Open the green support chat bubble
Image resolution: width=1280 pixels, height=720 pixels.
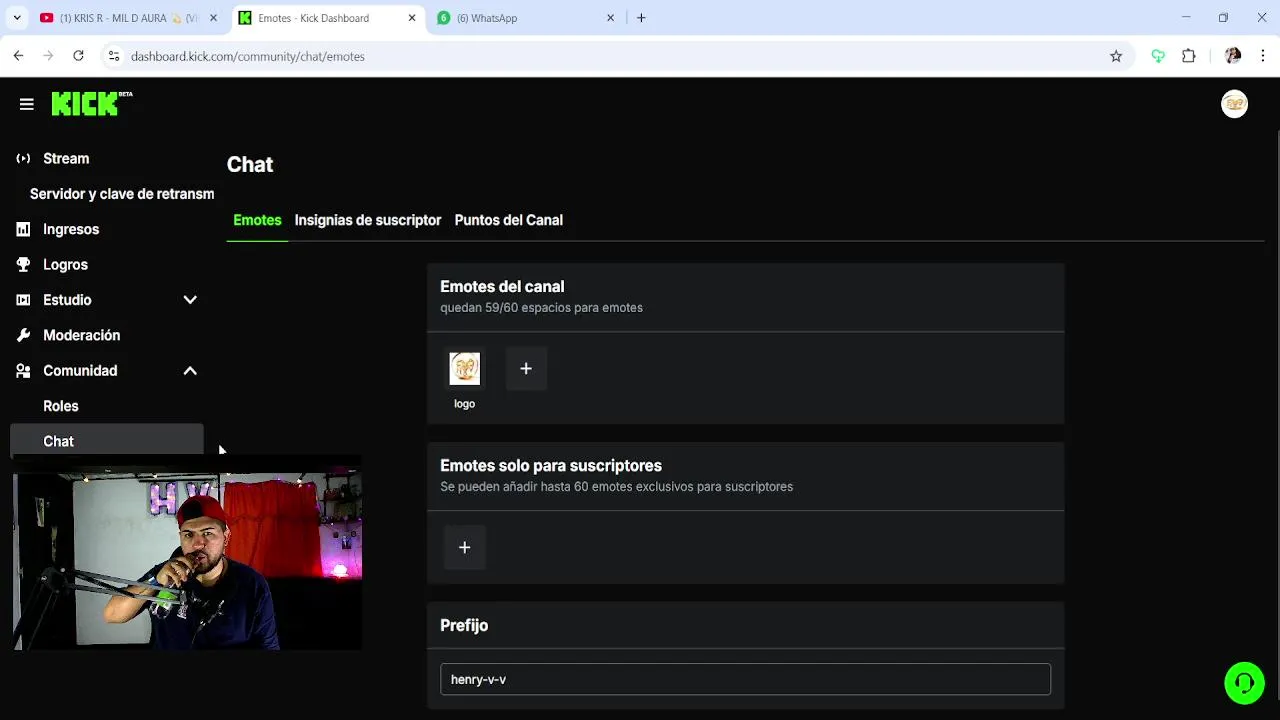pyautogui.click(x=1244, y=683)
